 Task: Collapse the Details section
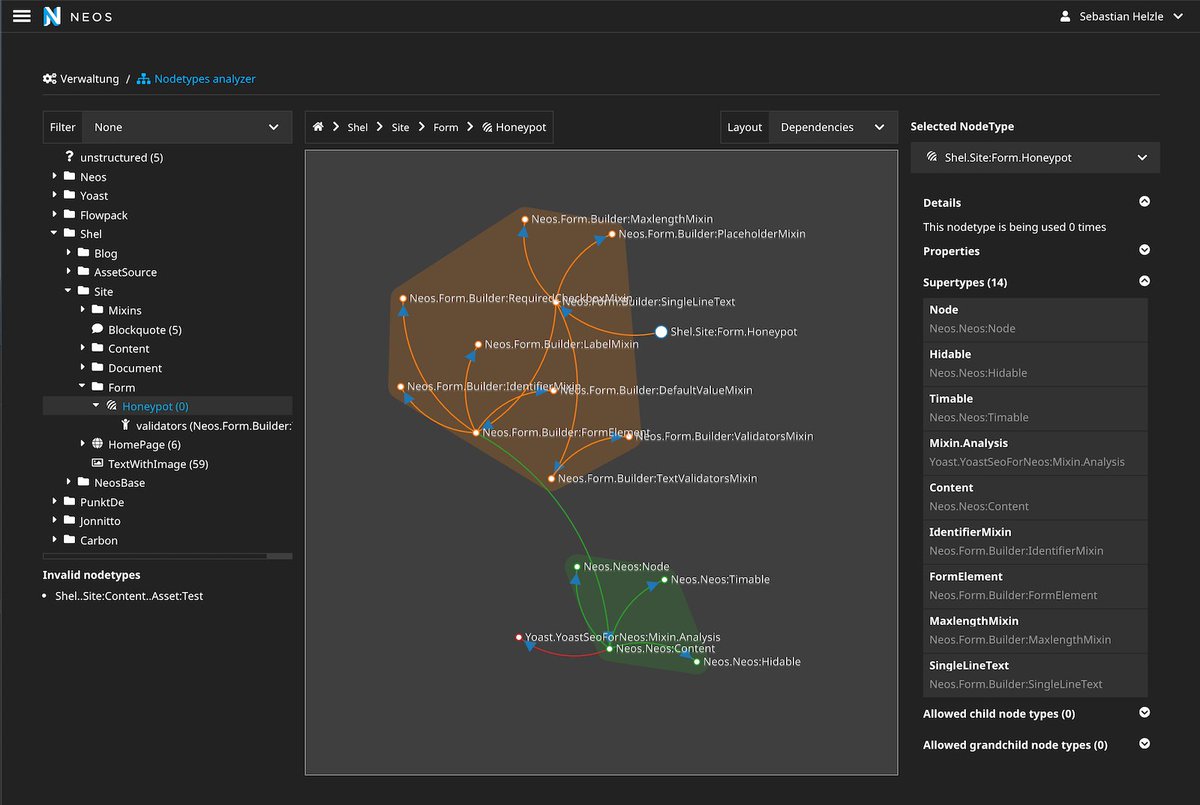pos(1145,202)
